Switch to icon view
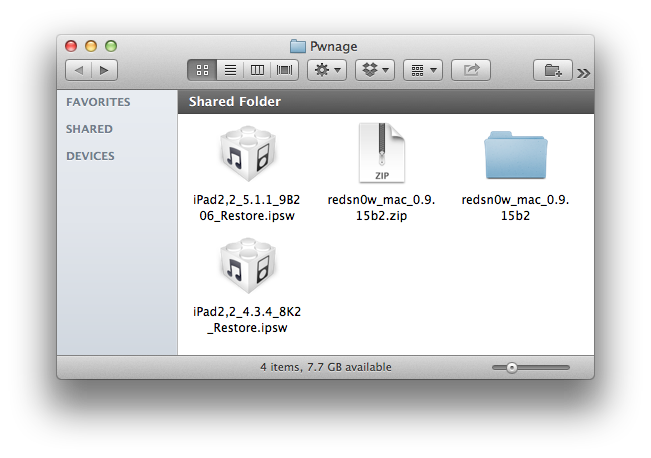 point(202,70)
